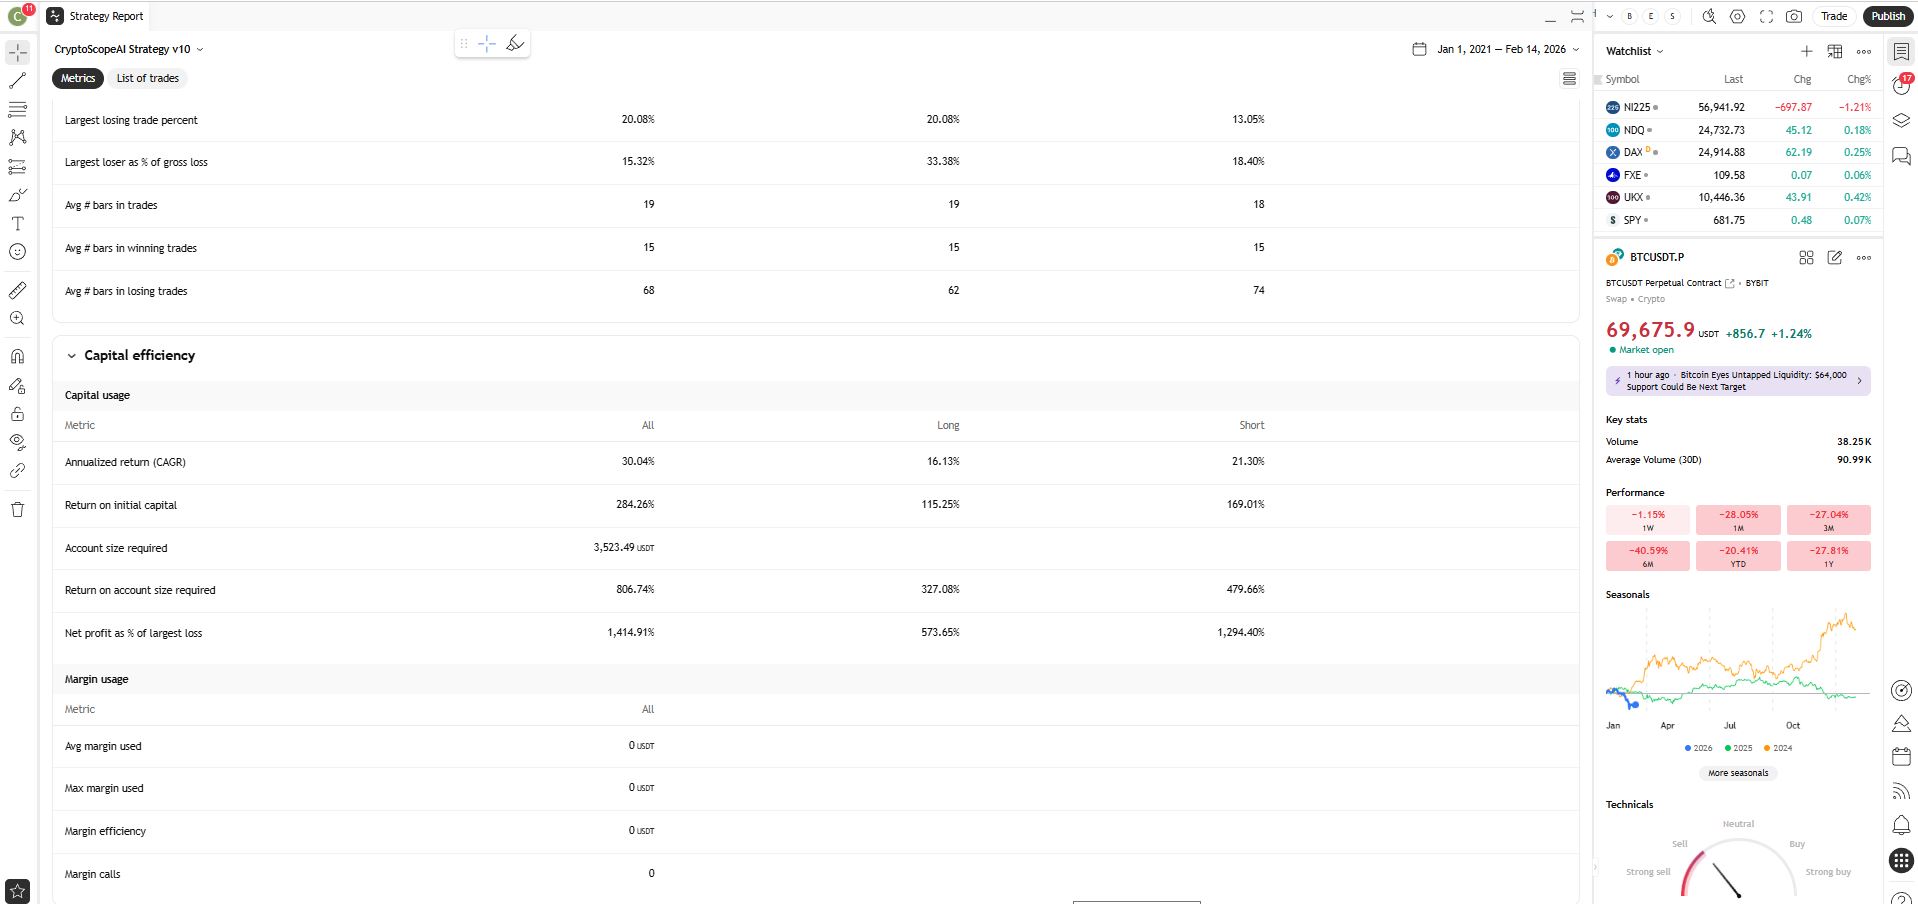Select the eraser in floating toolbar

pyautogui.click(x=515, y=43)
